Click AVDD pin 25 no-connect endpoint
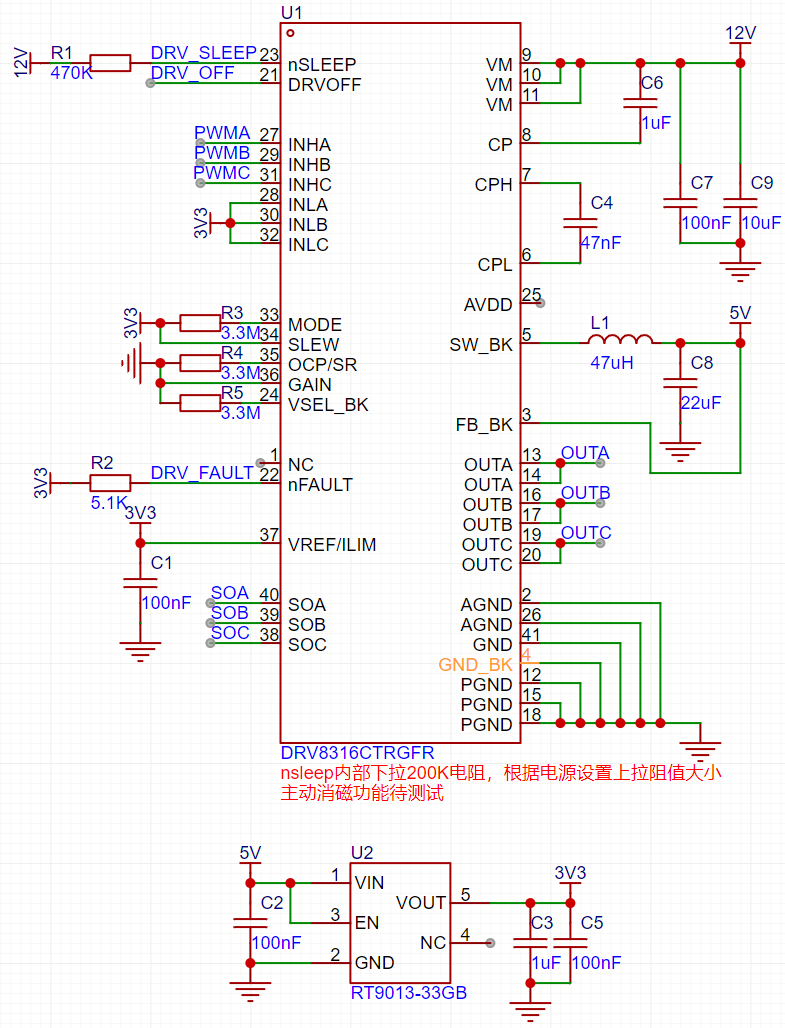The image size is (785, 1028). [x=540, y=303]
